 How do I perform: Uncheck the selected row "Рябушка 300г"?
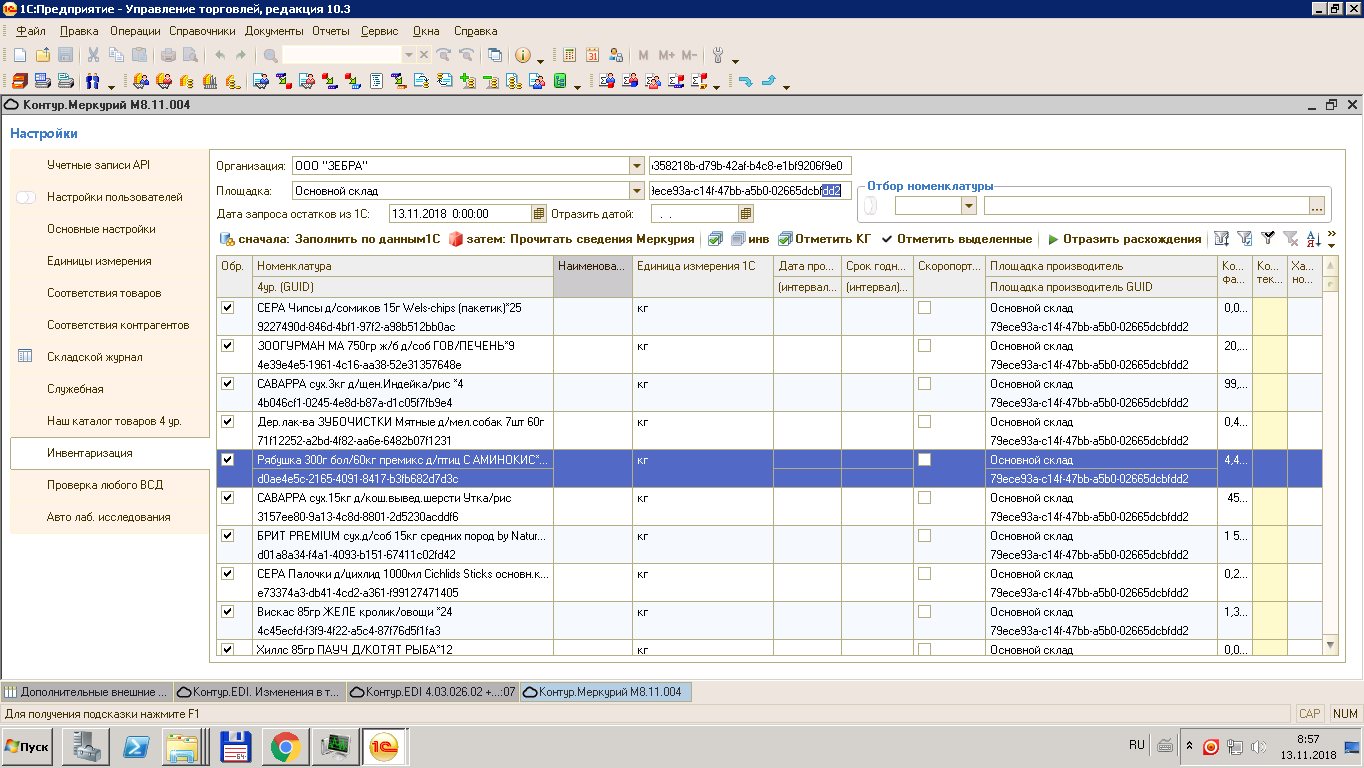click(x=228, y=459)
